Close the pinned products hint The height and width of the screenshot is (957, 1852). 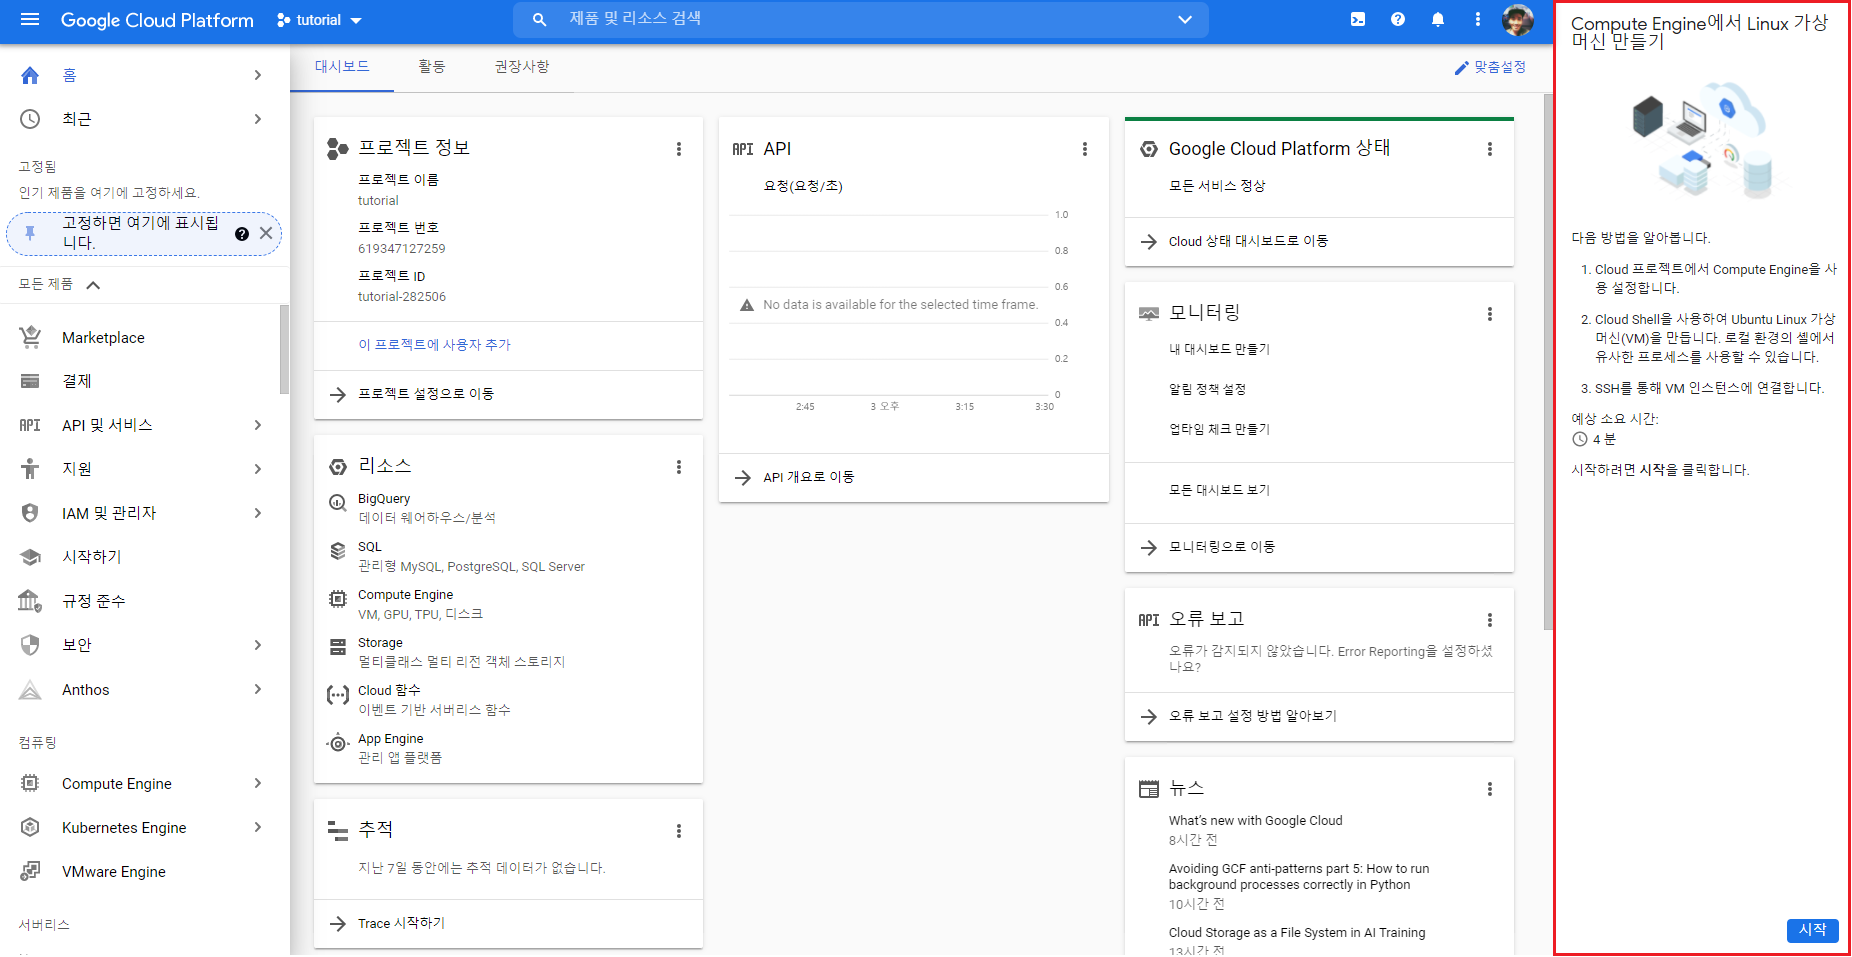(266, 233)
